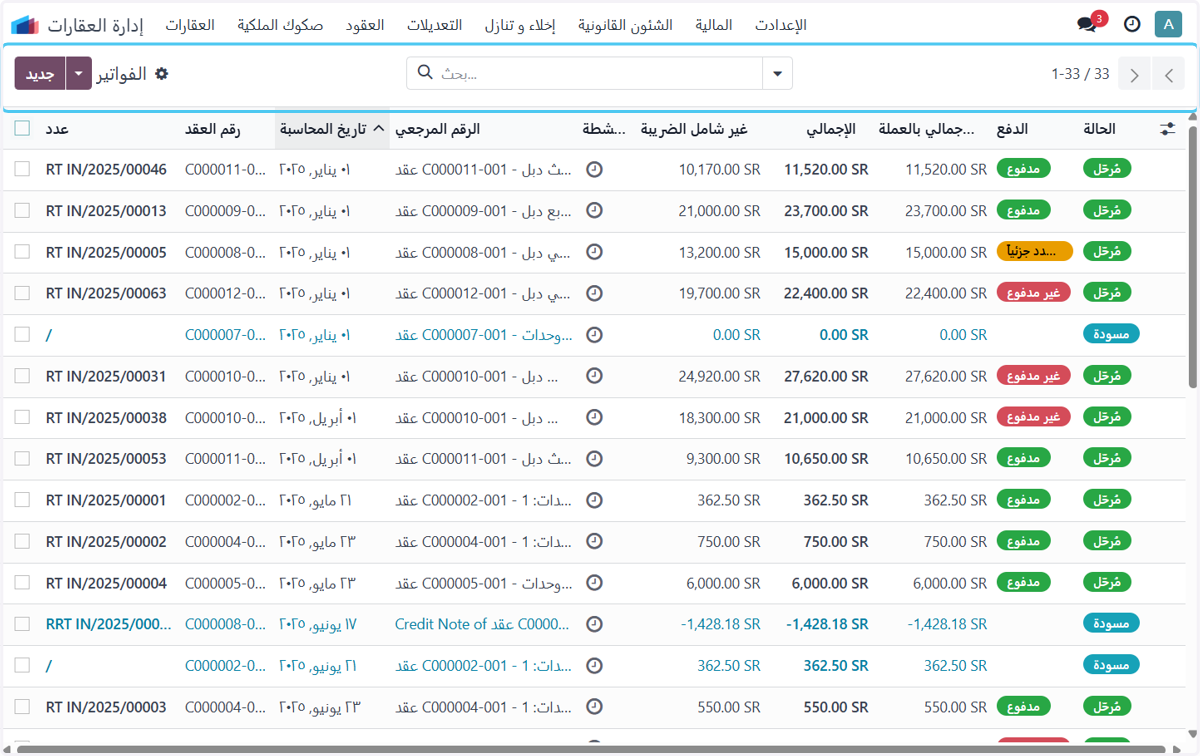Viewport: 1200px width, 756px height.
Task: Click date ٢١ مايو, ٢٠٢٥ cell
Action: pos(318,500)
